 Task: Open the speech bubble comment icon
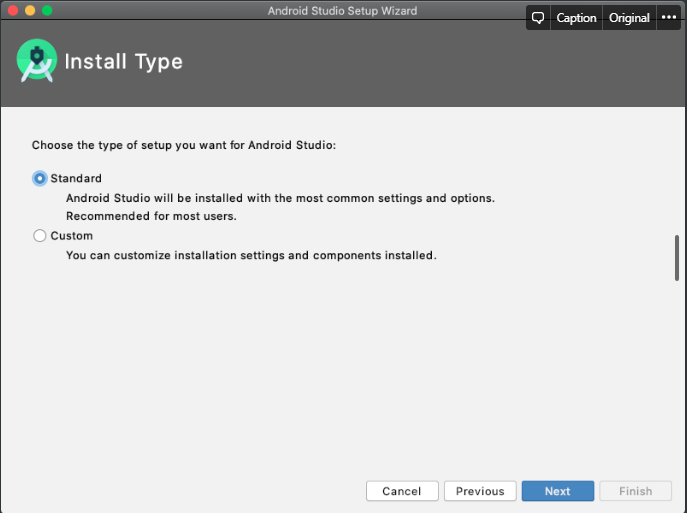point(538,18)
